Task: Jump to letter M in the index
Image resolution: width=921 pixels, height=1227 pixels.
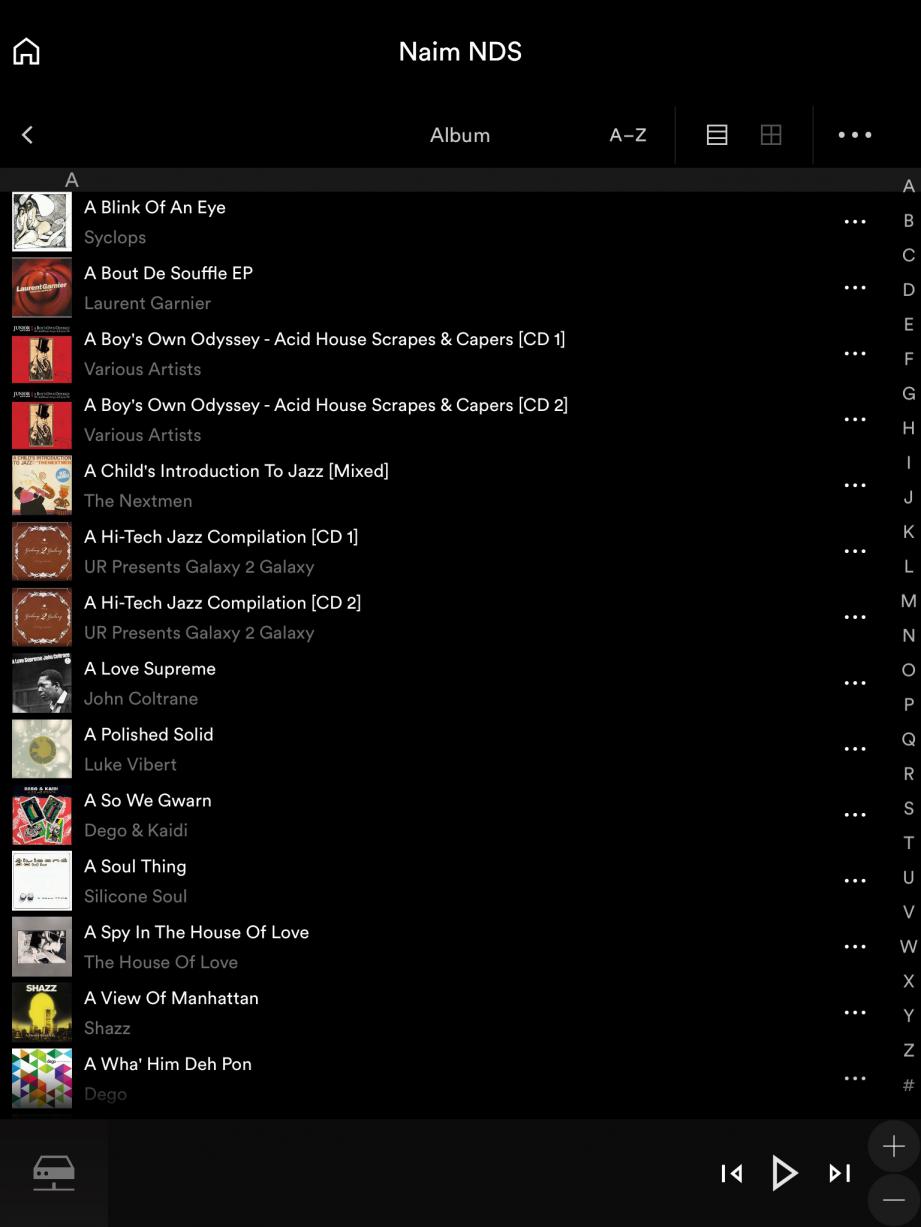Action: [908, 601]
